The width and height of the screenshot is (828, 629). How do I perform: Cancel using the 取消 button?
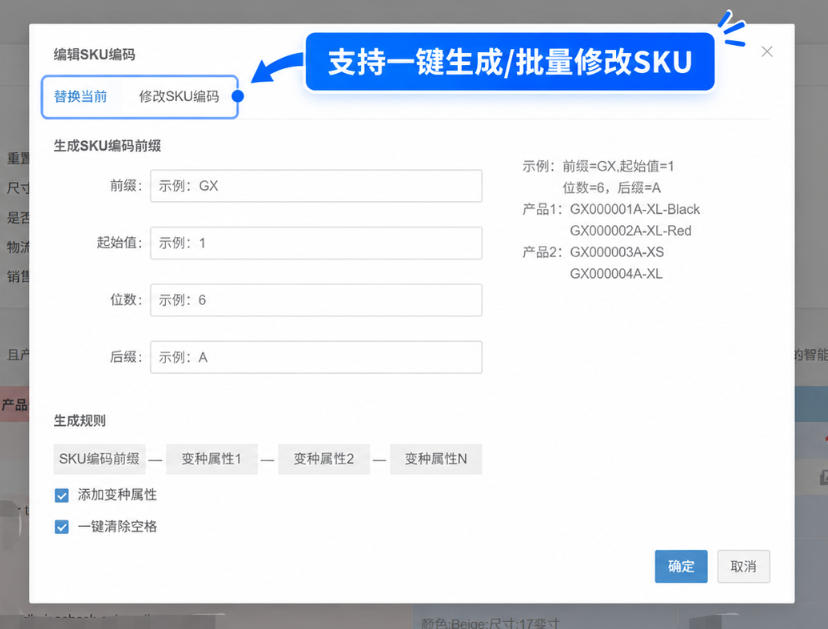coord(743,567)
